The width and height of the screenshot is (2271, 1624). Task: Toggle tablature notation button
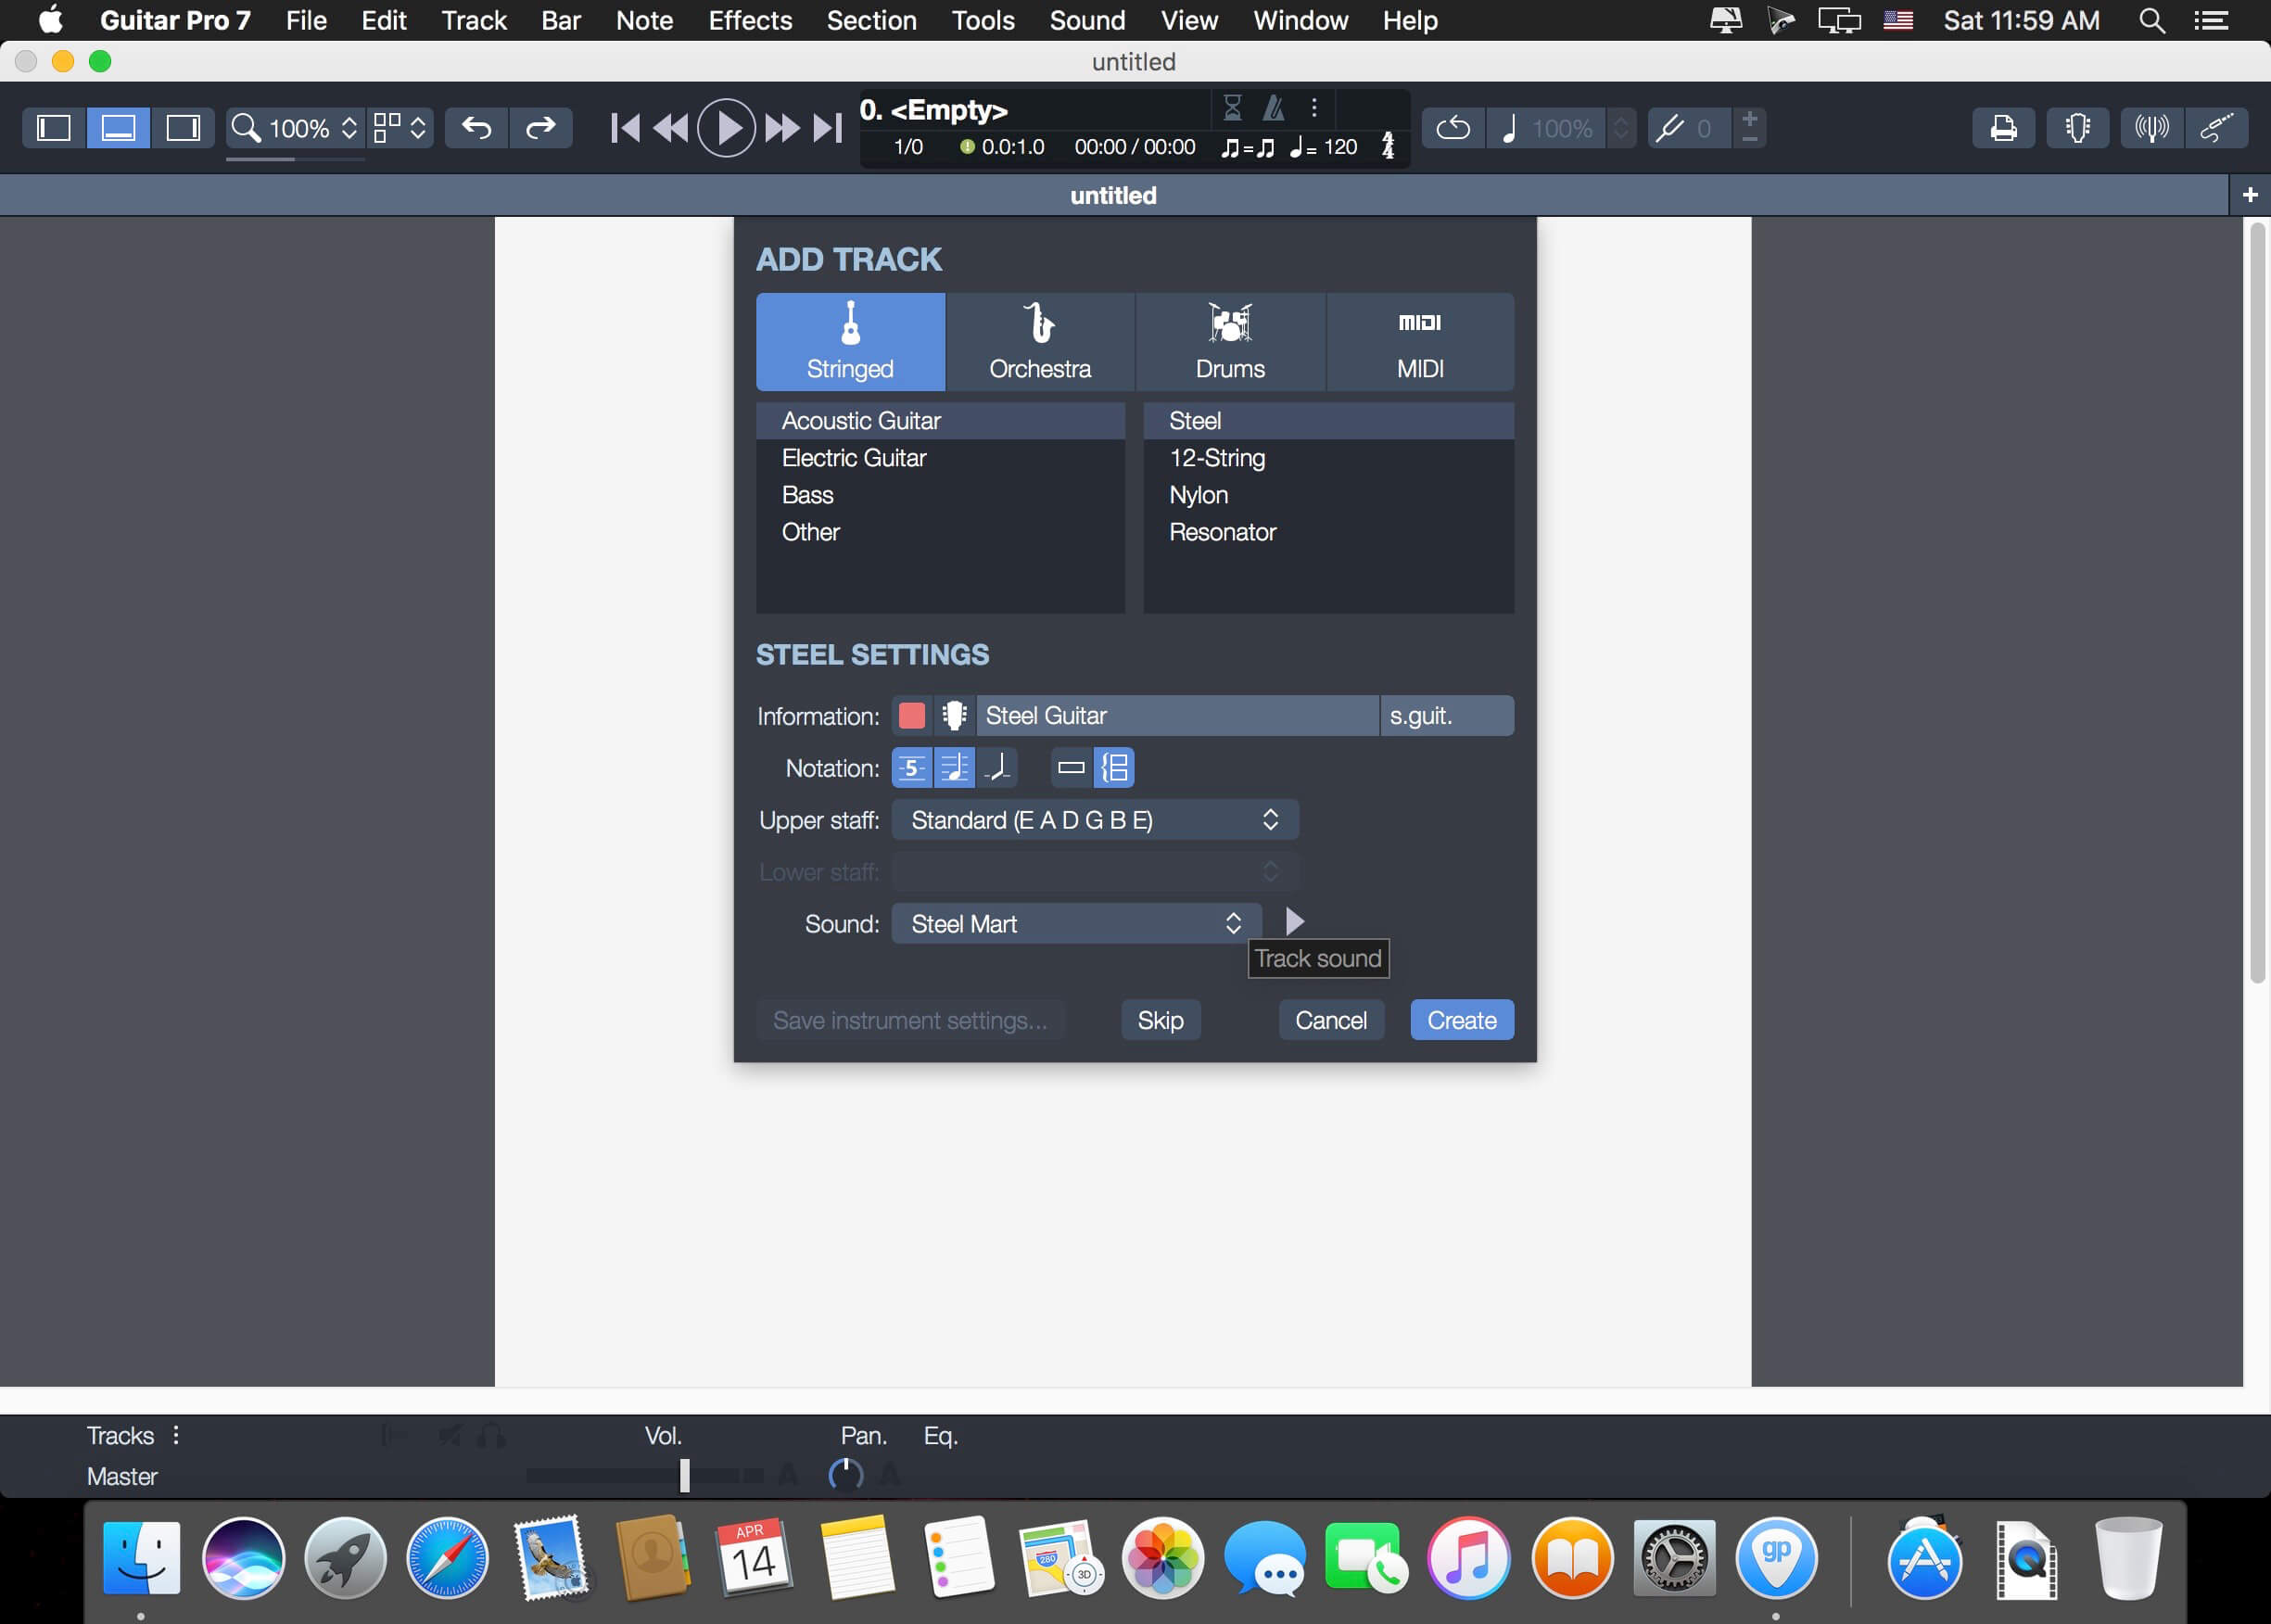click(x=911, y=768)
